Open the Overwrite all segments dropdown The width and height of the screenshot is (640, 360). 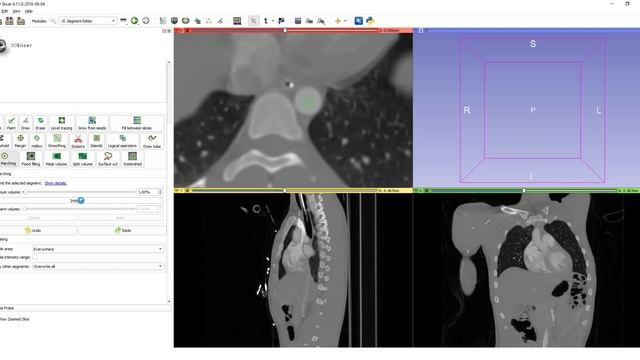tap(98, 266)
